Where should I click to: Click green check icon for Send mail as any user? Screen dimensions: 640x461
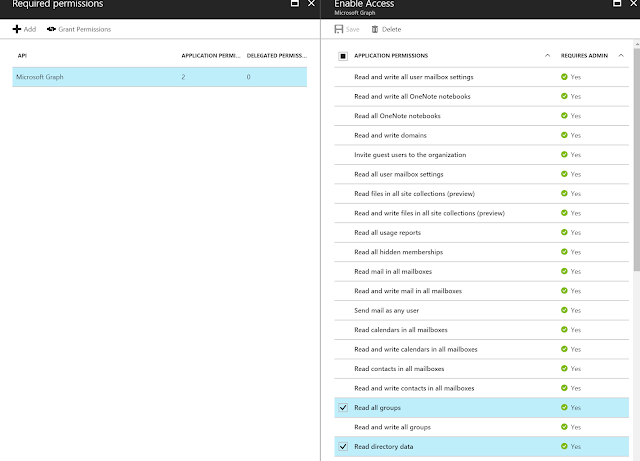point(564,310)
